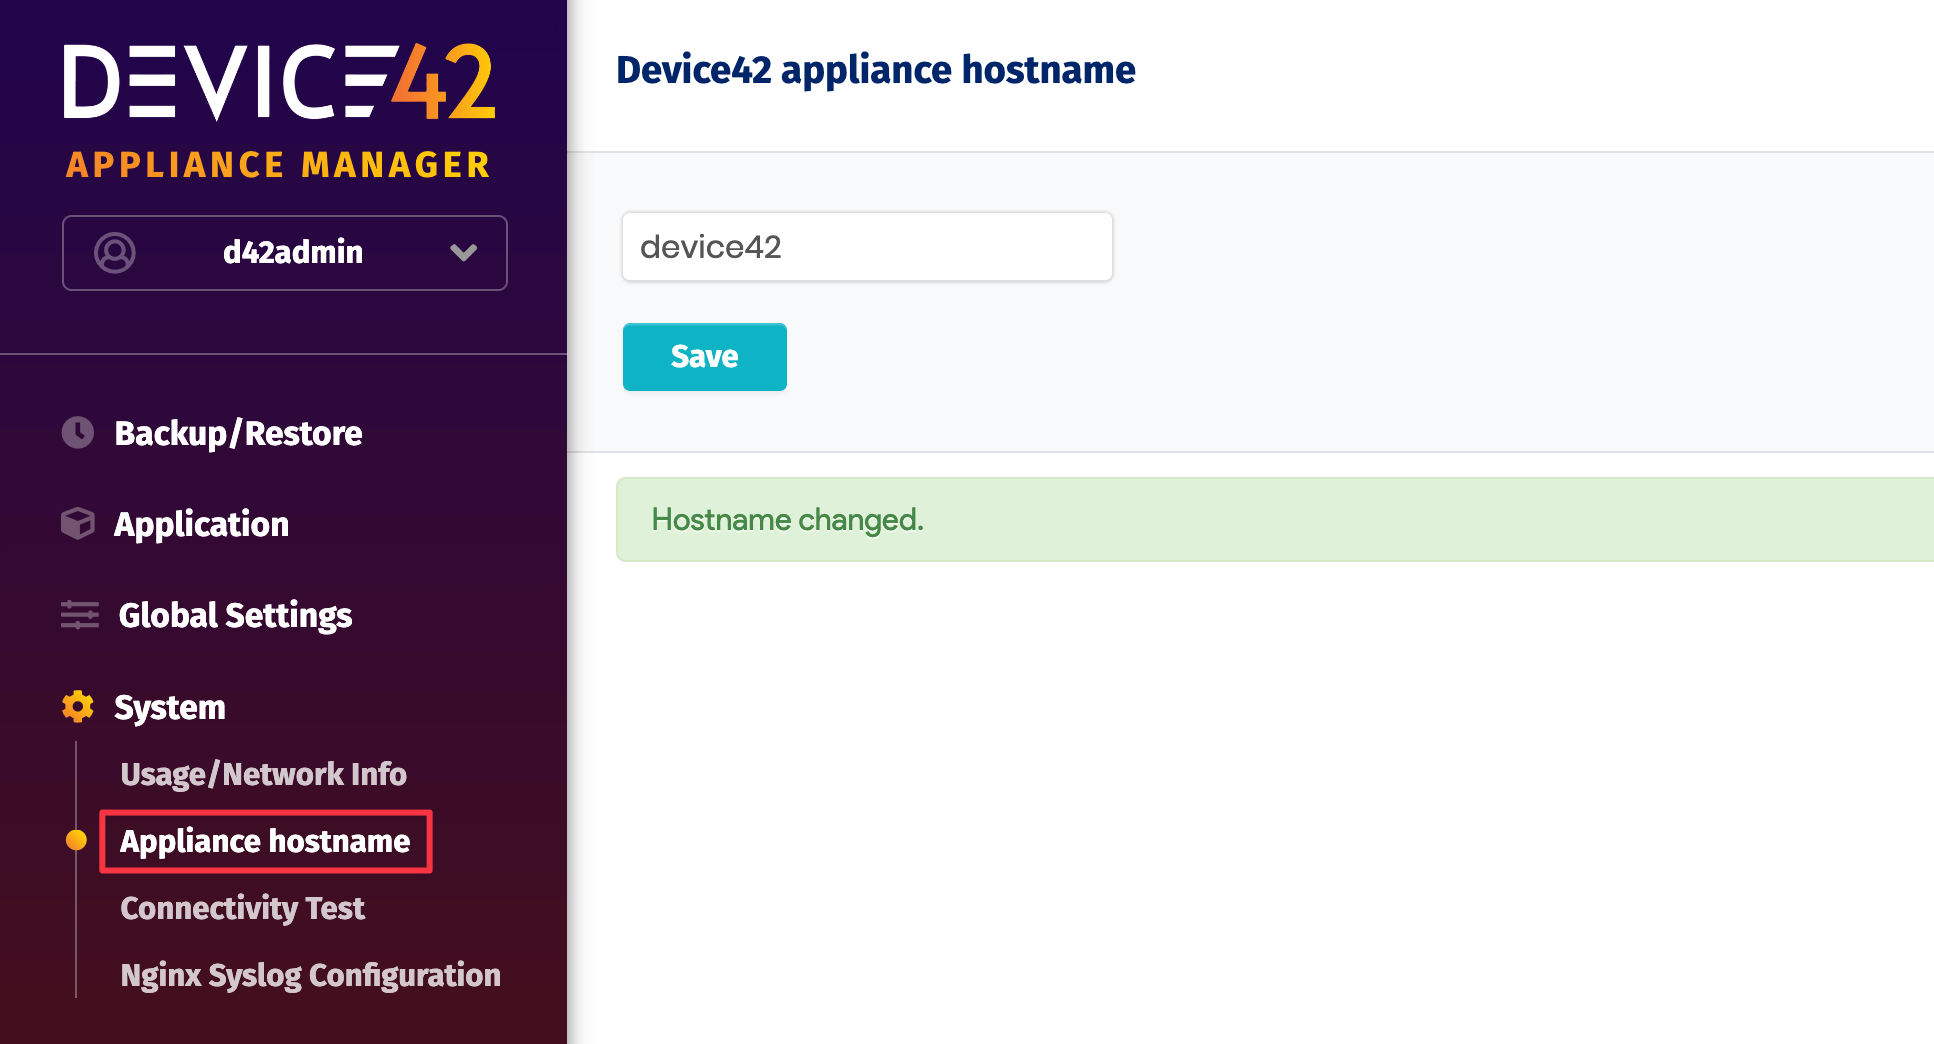This screenshot has height=1044, width=1934.
Task: Click the package icon next to Application
Action: click(x=78, y=522)
